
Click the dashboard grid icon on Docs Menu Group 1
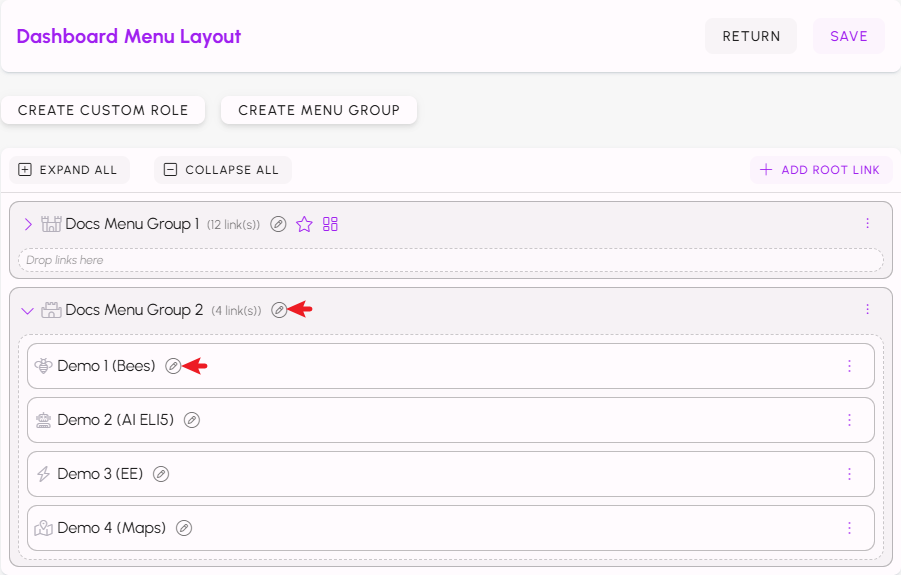(331, 224)
